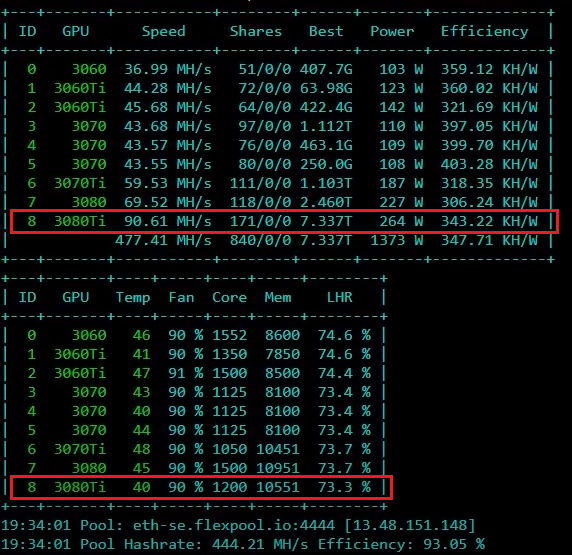Image resolution: width=572 pixels, height=555 pixels.
Task: Select pool hashrate 444.21 MH/s
Action: pos(260,544)
